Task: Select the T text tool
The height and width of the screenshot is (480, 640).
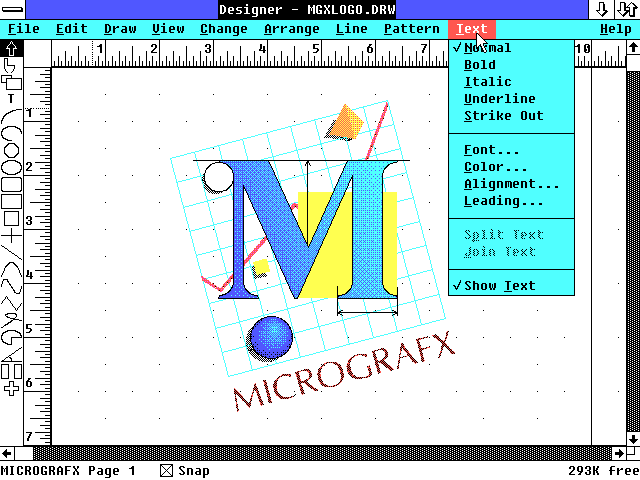Action: (x=11, y=99)
